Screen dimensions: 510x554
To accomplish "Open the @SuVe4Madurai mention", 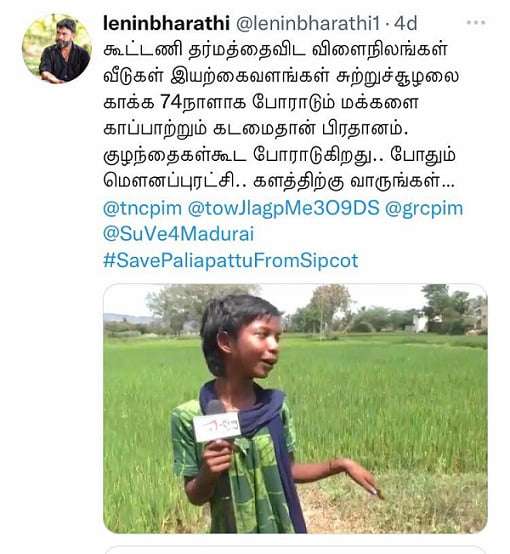I will [178, 234].
